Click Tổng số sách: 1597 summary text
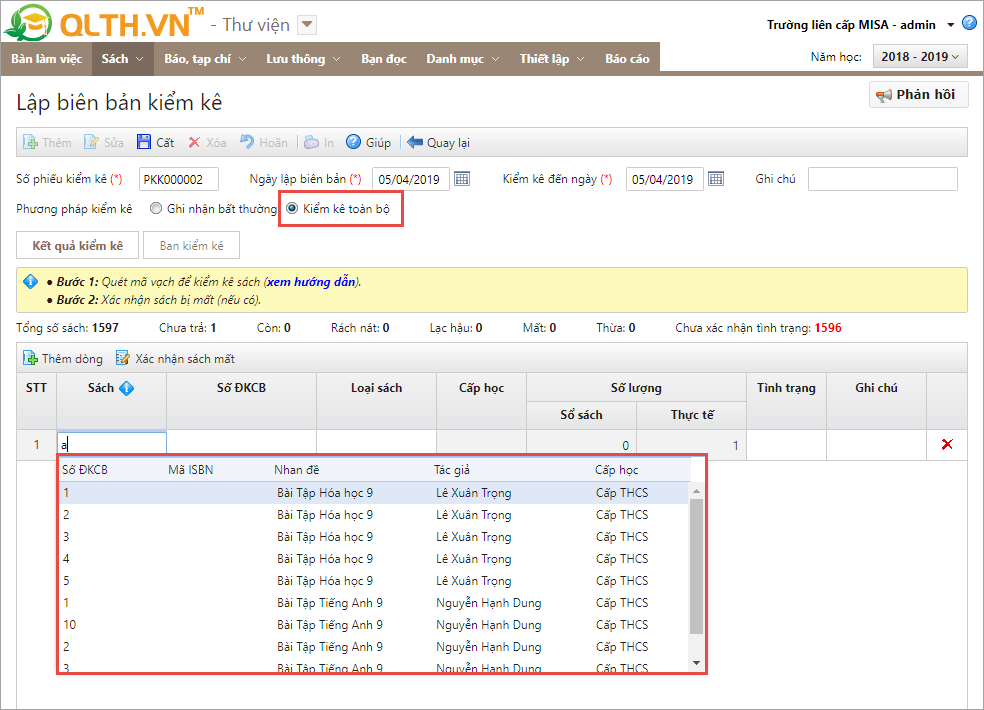Viewport: 984px width, 710px height. pos(67,328)
